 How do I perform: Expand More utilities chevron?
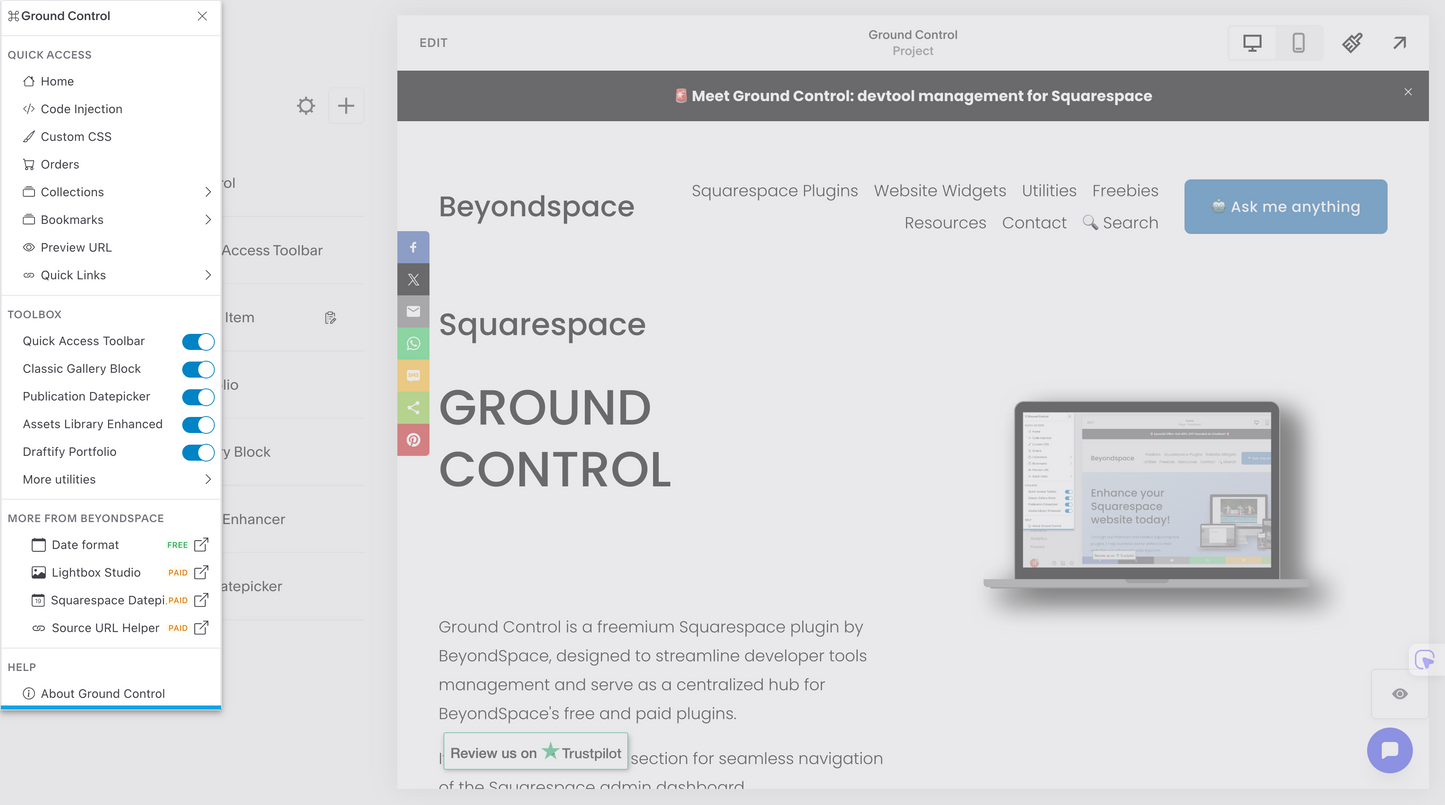point(208,479)
